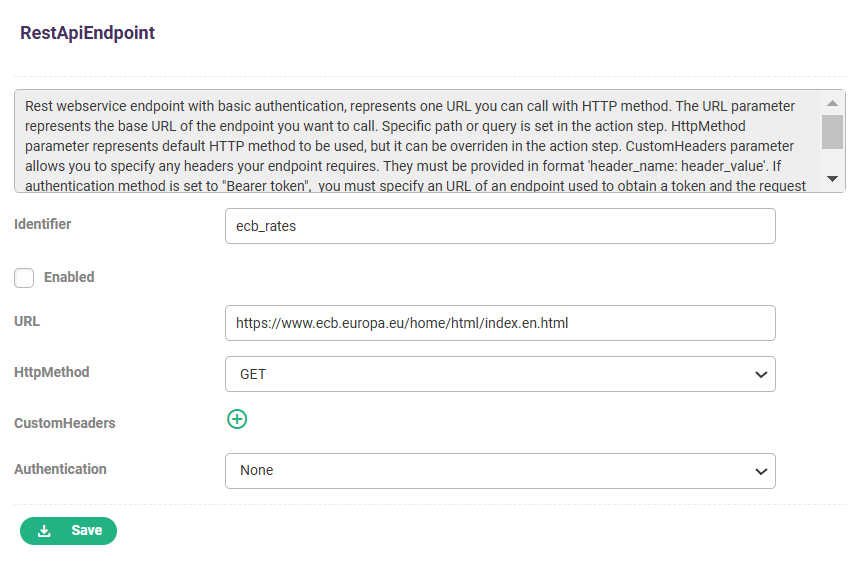
Task: Click inside the endpoint description text box
Action: click(417, 141)
